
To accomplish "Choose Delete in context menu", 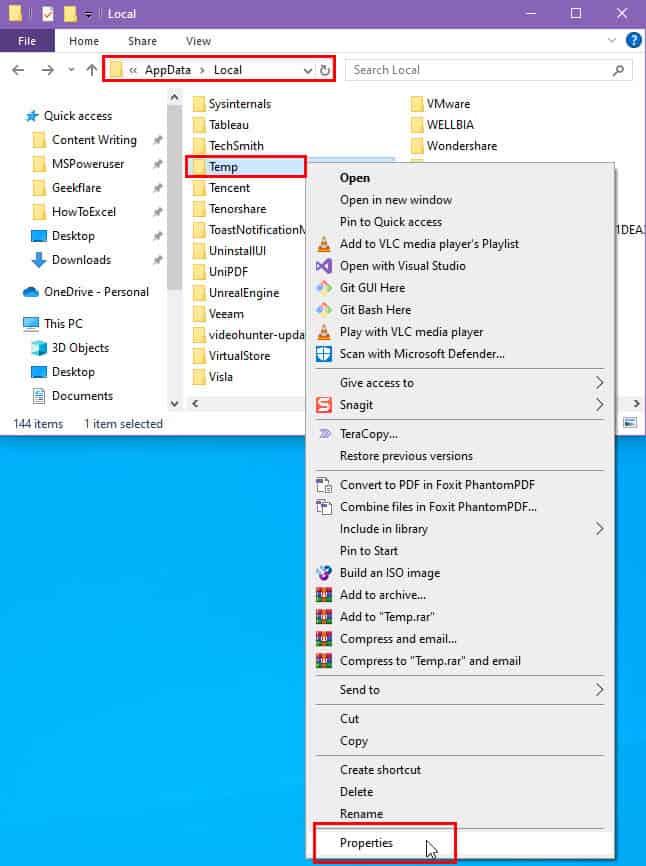I will (357, 792).
